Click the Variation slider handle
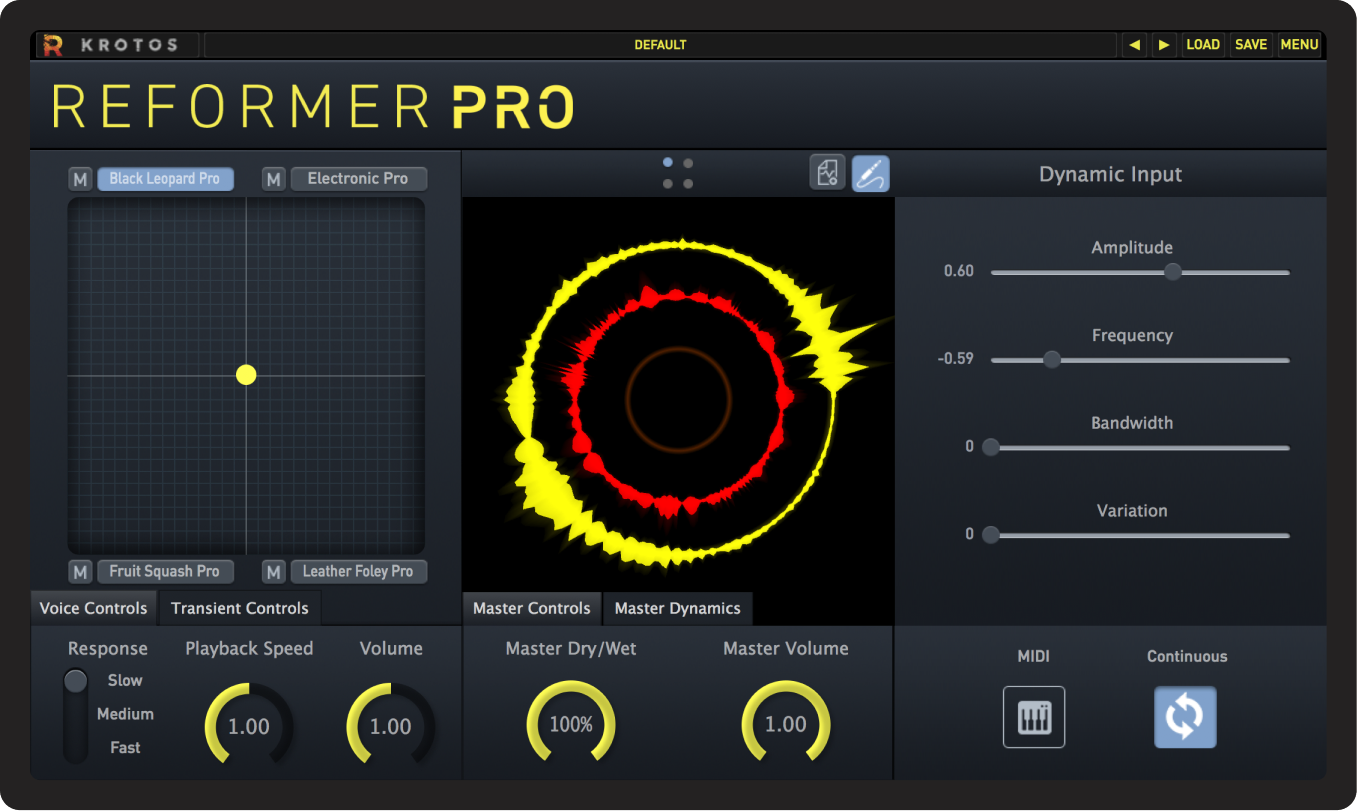The image size is (1357, 811). coord(991,535)
